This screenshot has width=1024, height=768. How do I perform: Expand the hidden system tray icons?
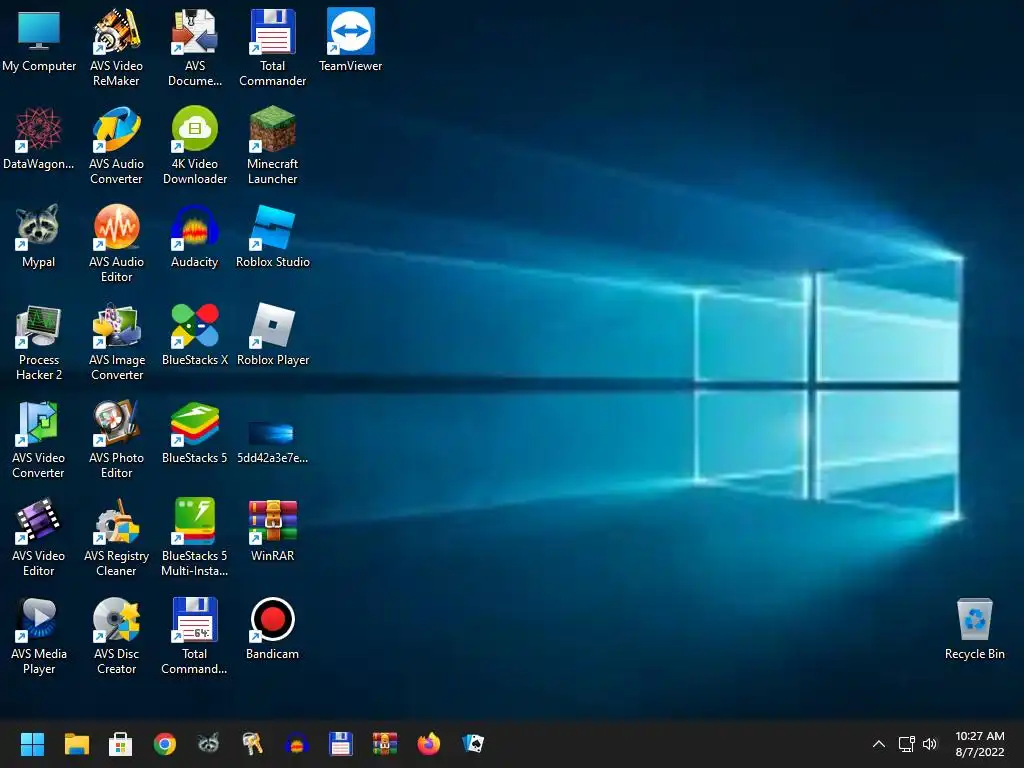coord(879,744)
